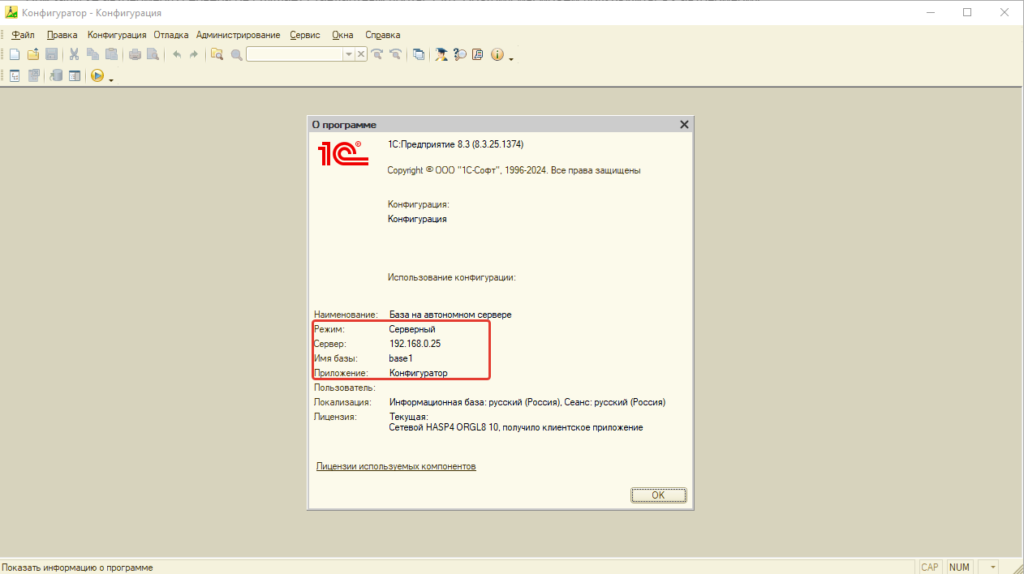Screen dimensions: 1024x574
Task: Click the Compare configurations icon
Action: pos(33,76)
